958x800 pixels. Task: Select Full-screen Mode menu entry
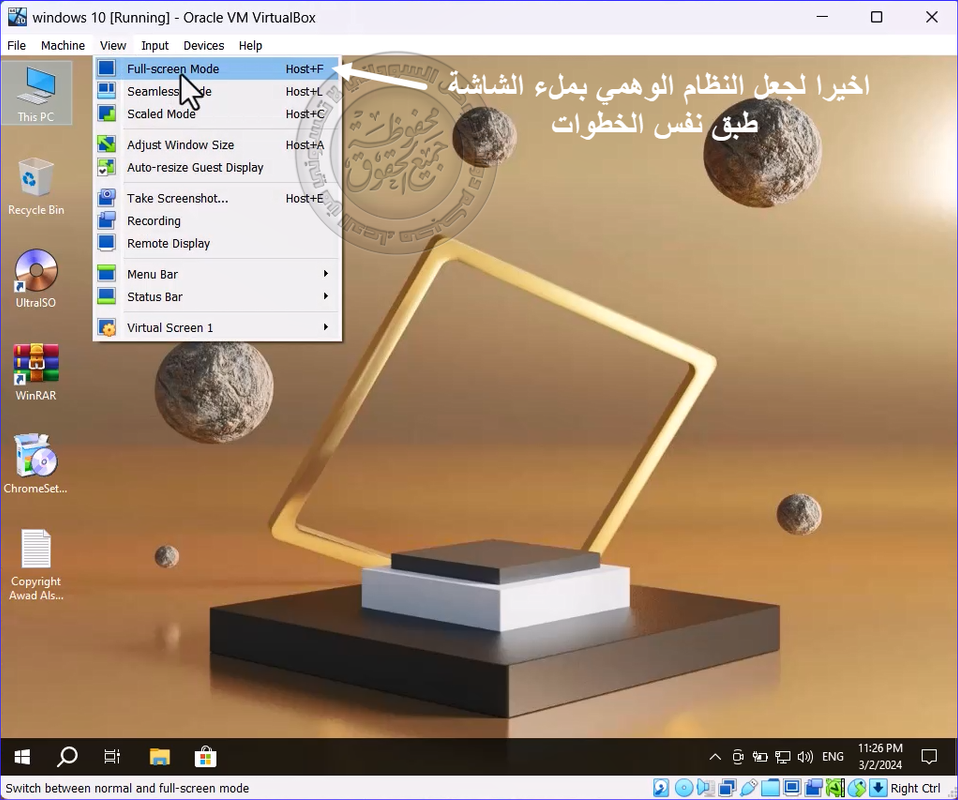tap(173, 69)
